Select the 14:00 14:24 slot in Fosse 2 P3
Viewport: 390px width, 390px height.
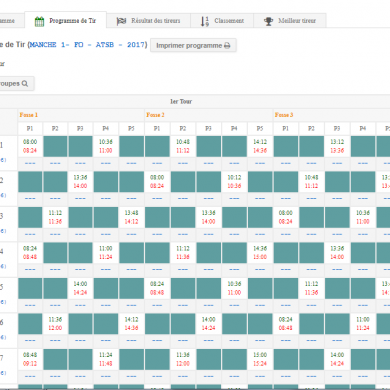[209, 324]
